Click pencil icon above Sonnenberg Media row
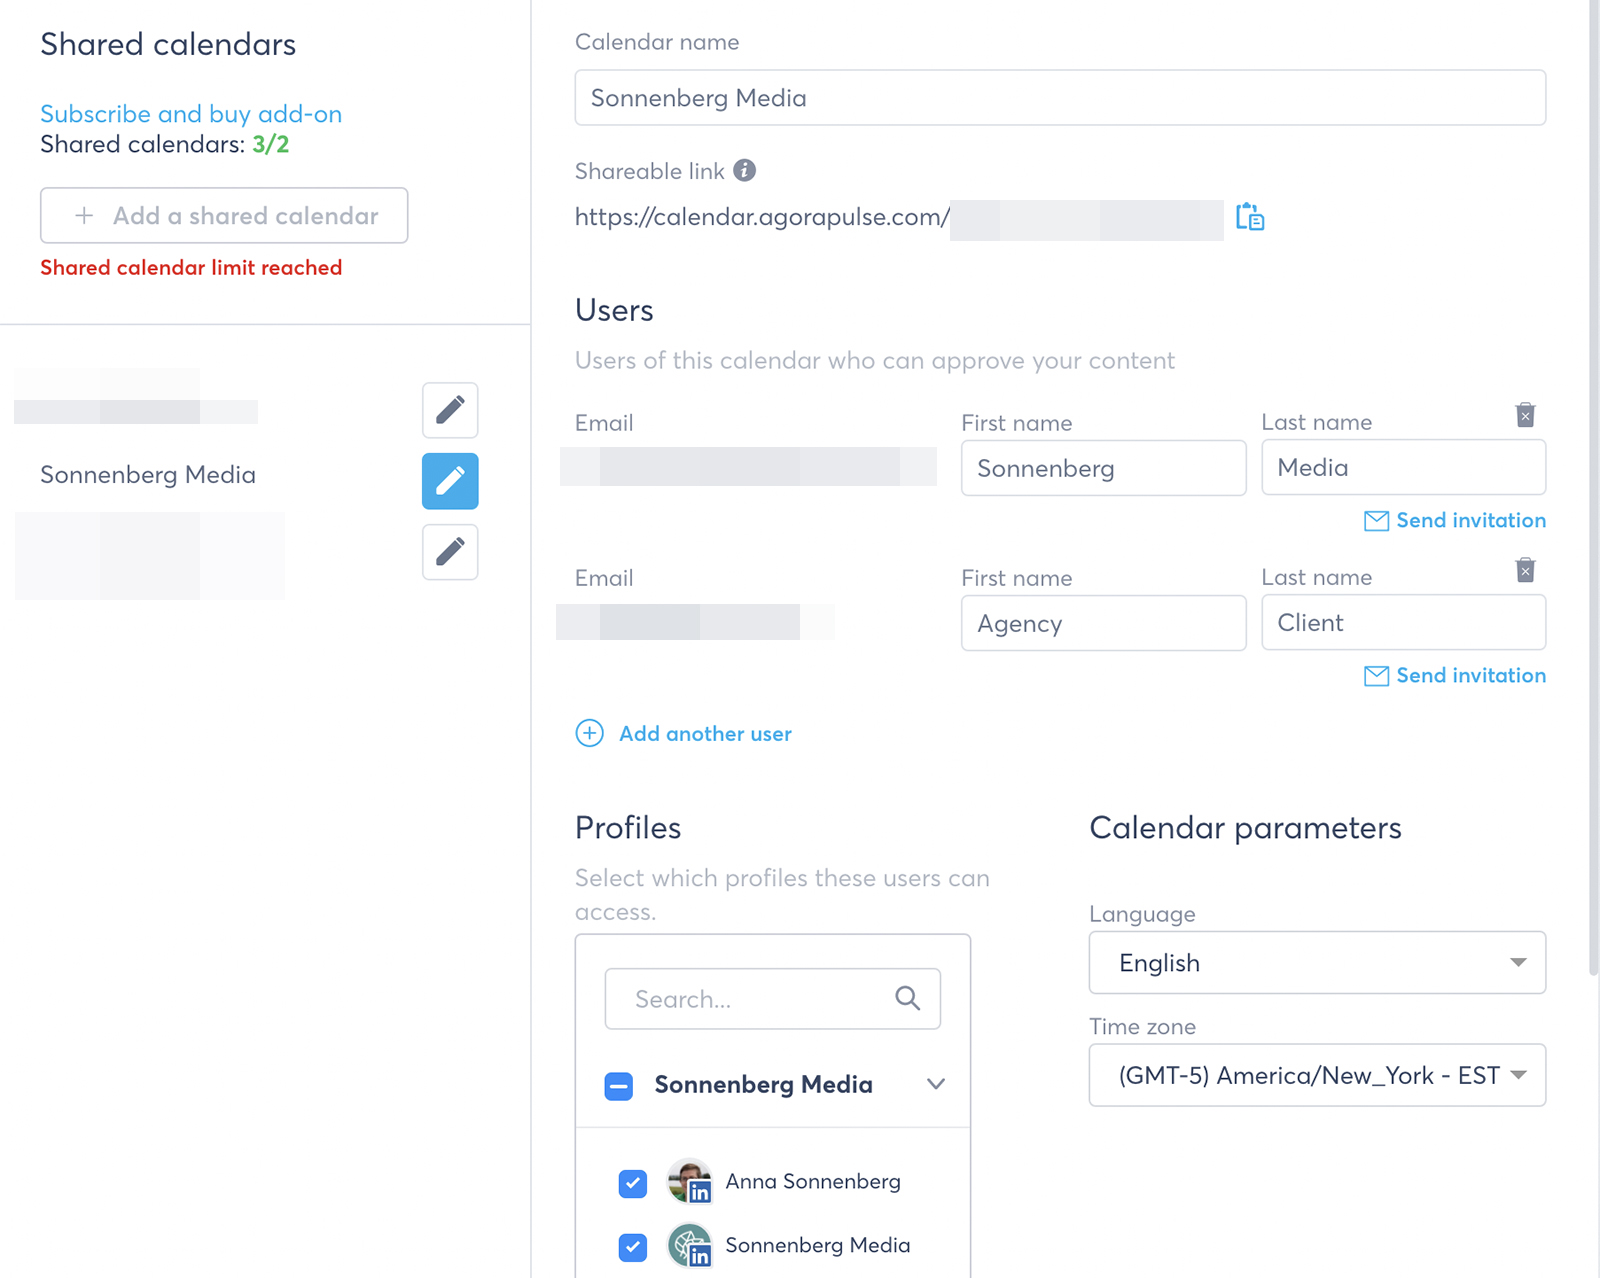 pos(450,410)
